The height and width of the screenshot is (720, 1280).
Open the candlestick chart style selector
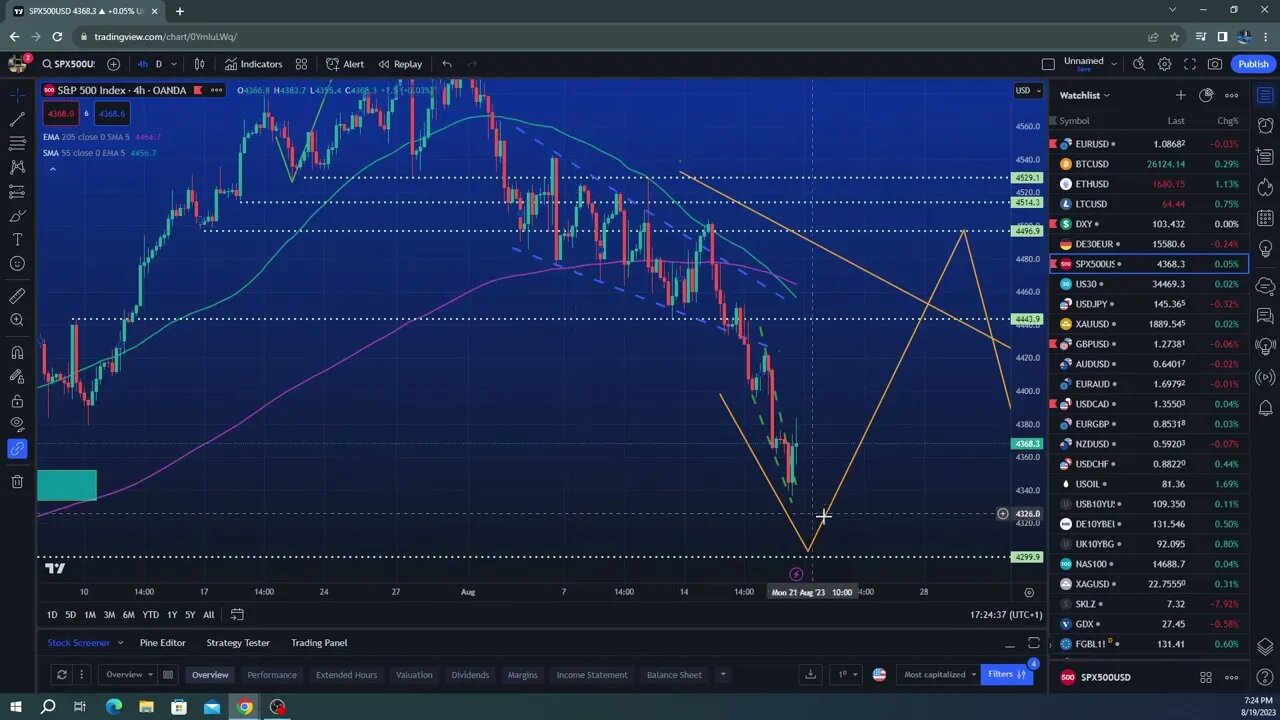click(199, 64)
